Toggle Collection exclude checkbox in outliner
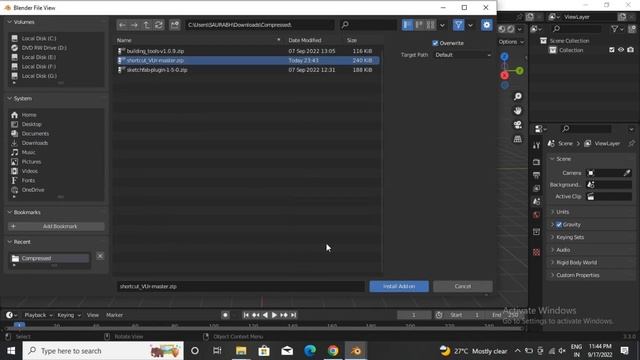Image resolution: width=640 pixels, height=360 pixels. pos(611,50)
